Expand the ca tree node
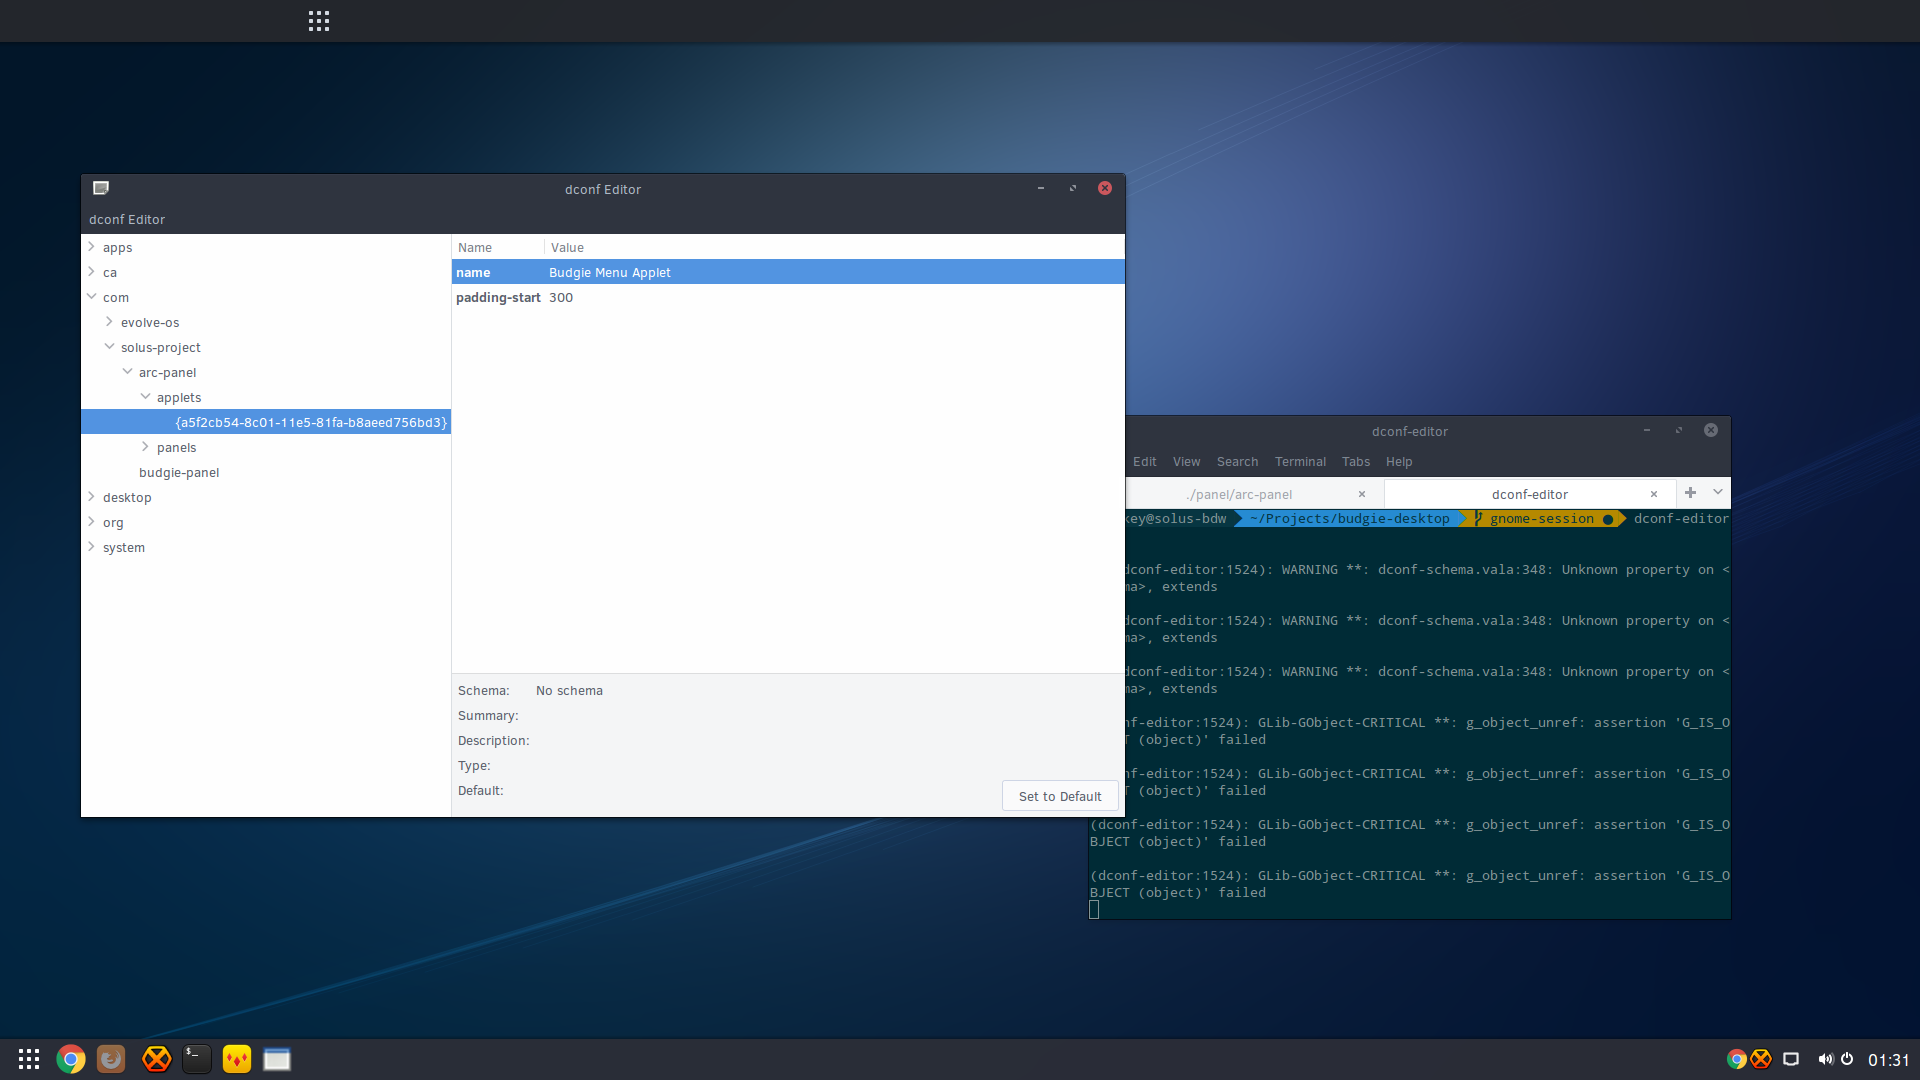Viewport: 1920px width, 1080px height. click(91, 271)
